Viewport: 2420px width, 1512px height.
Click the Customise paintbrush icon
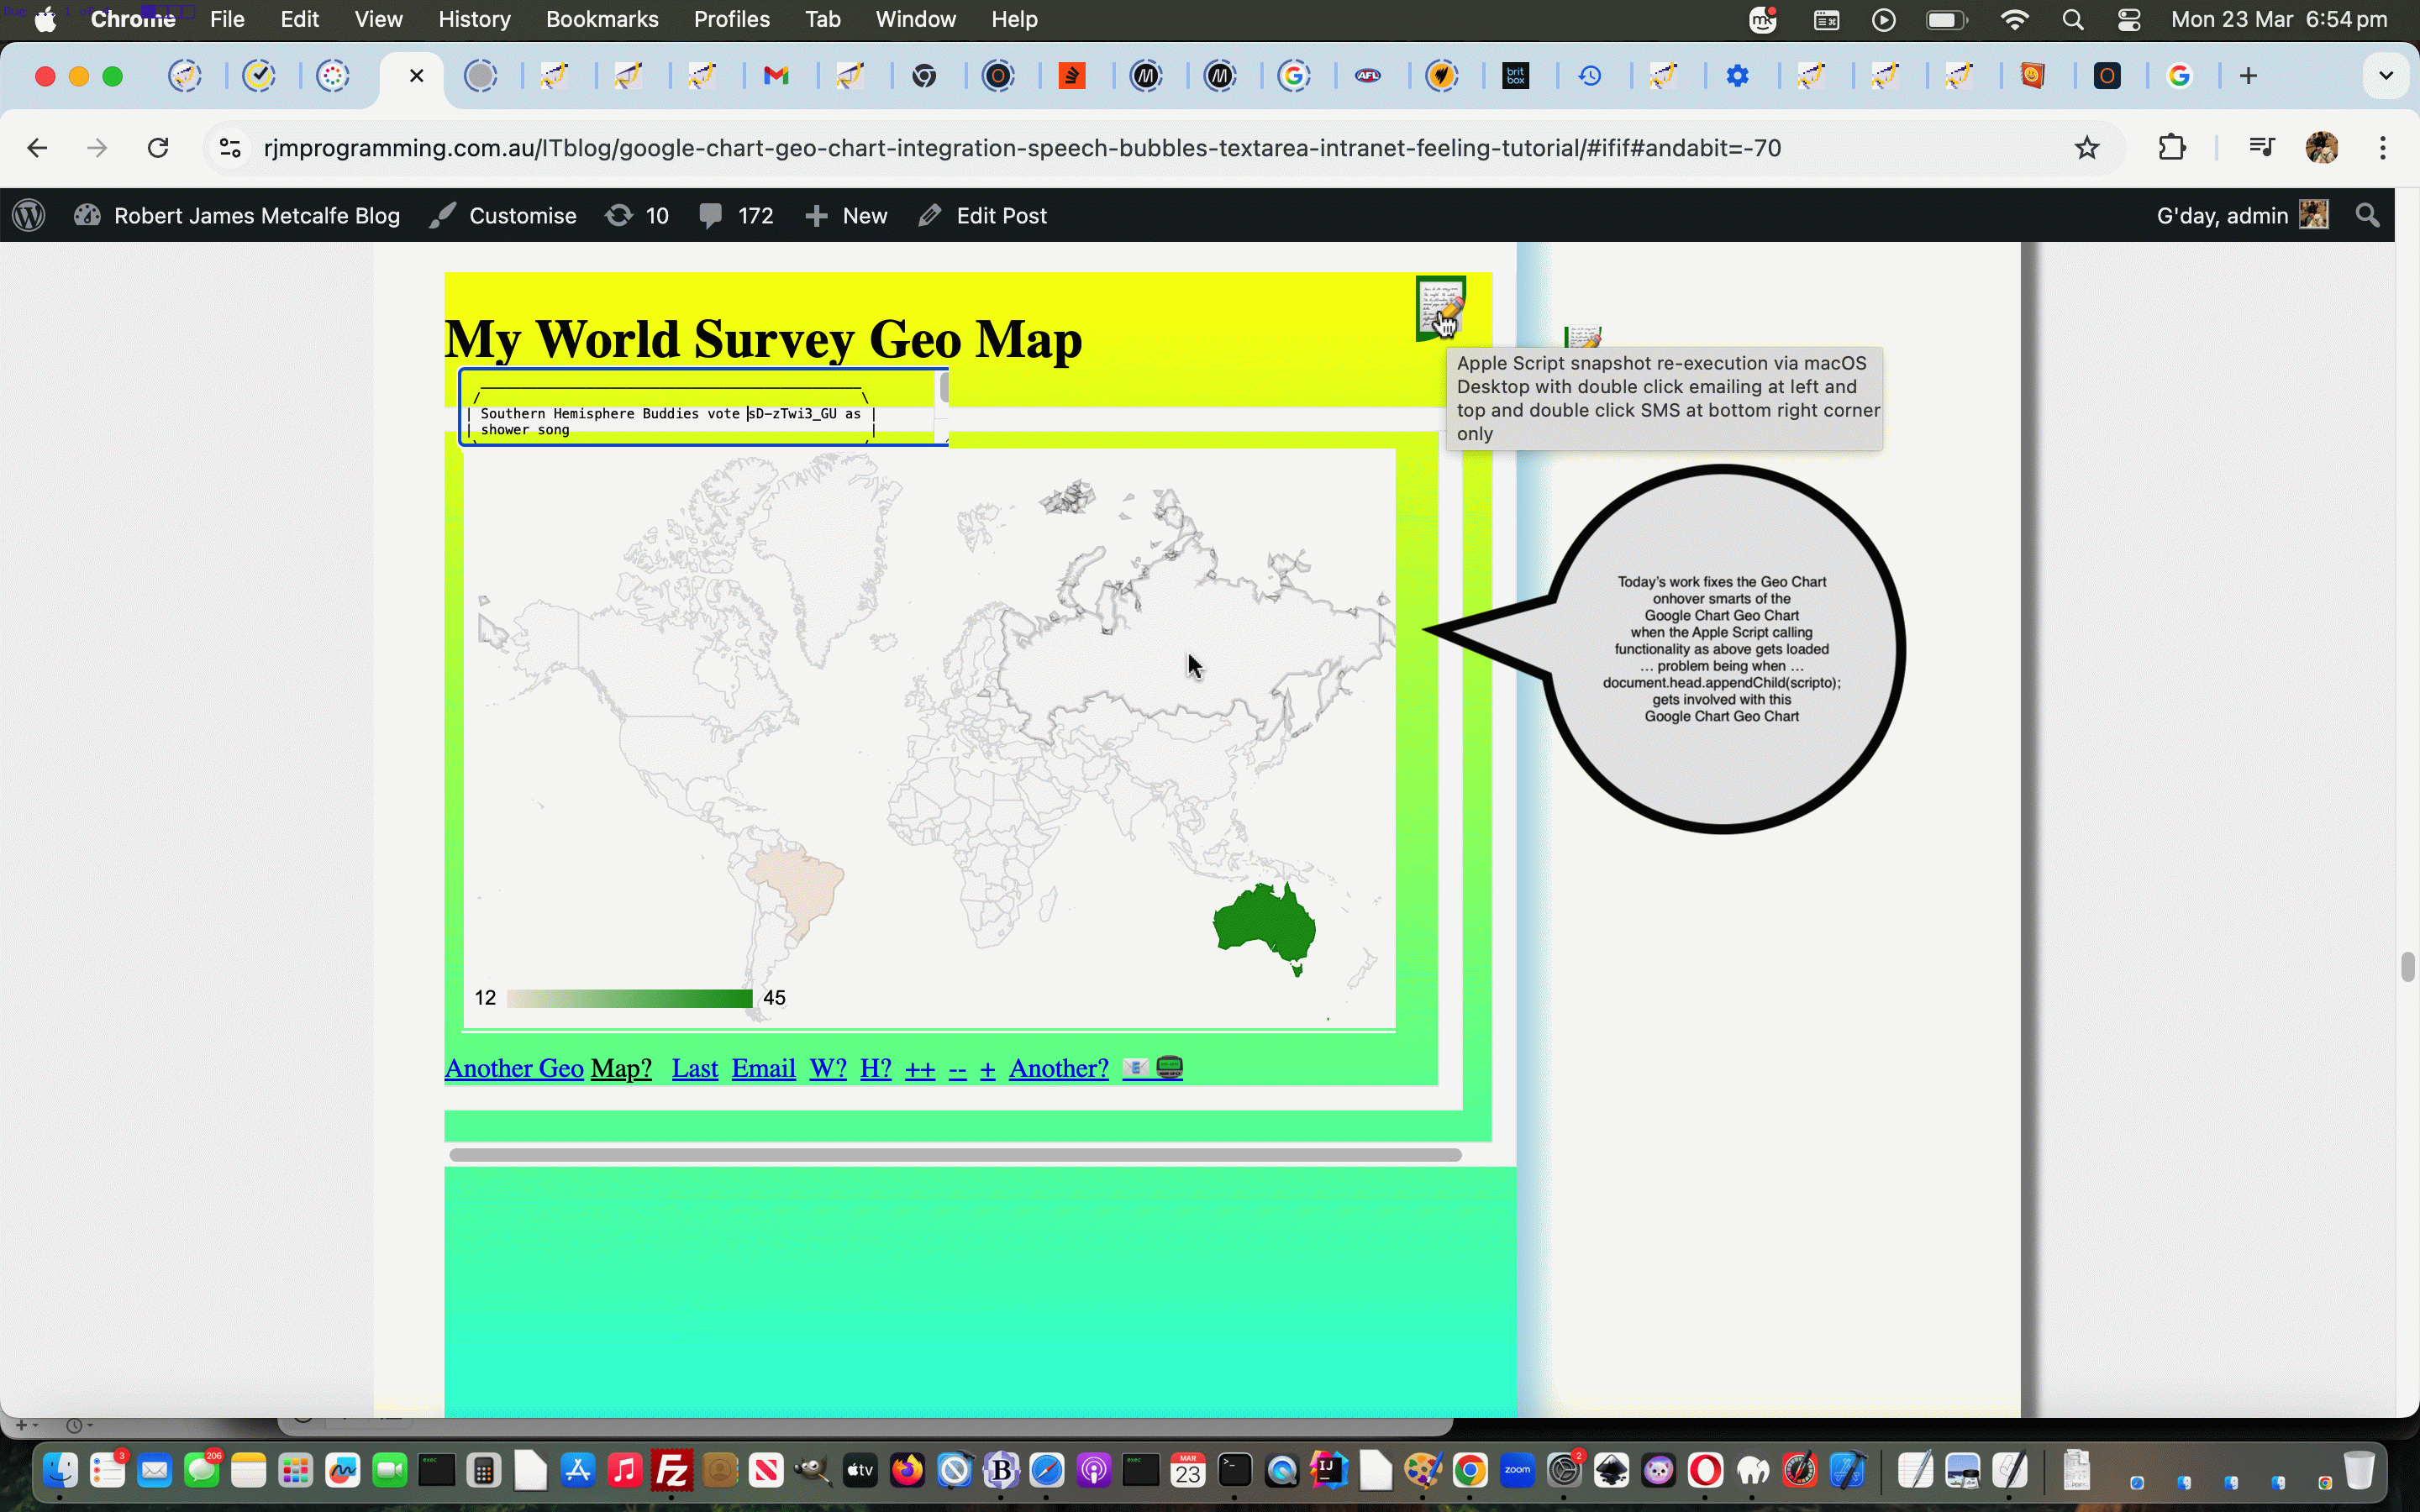443,215
